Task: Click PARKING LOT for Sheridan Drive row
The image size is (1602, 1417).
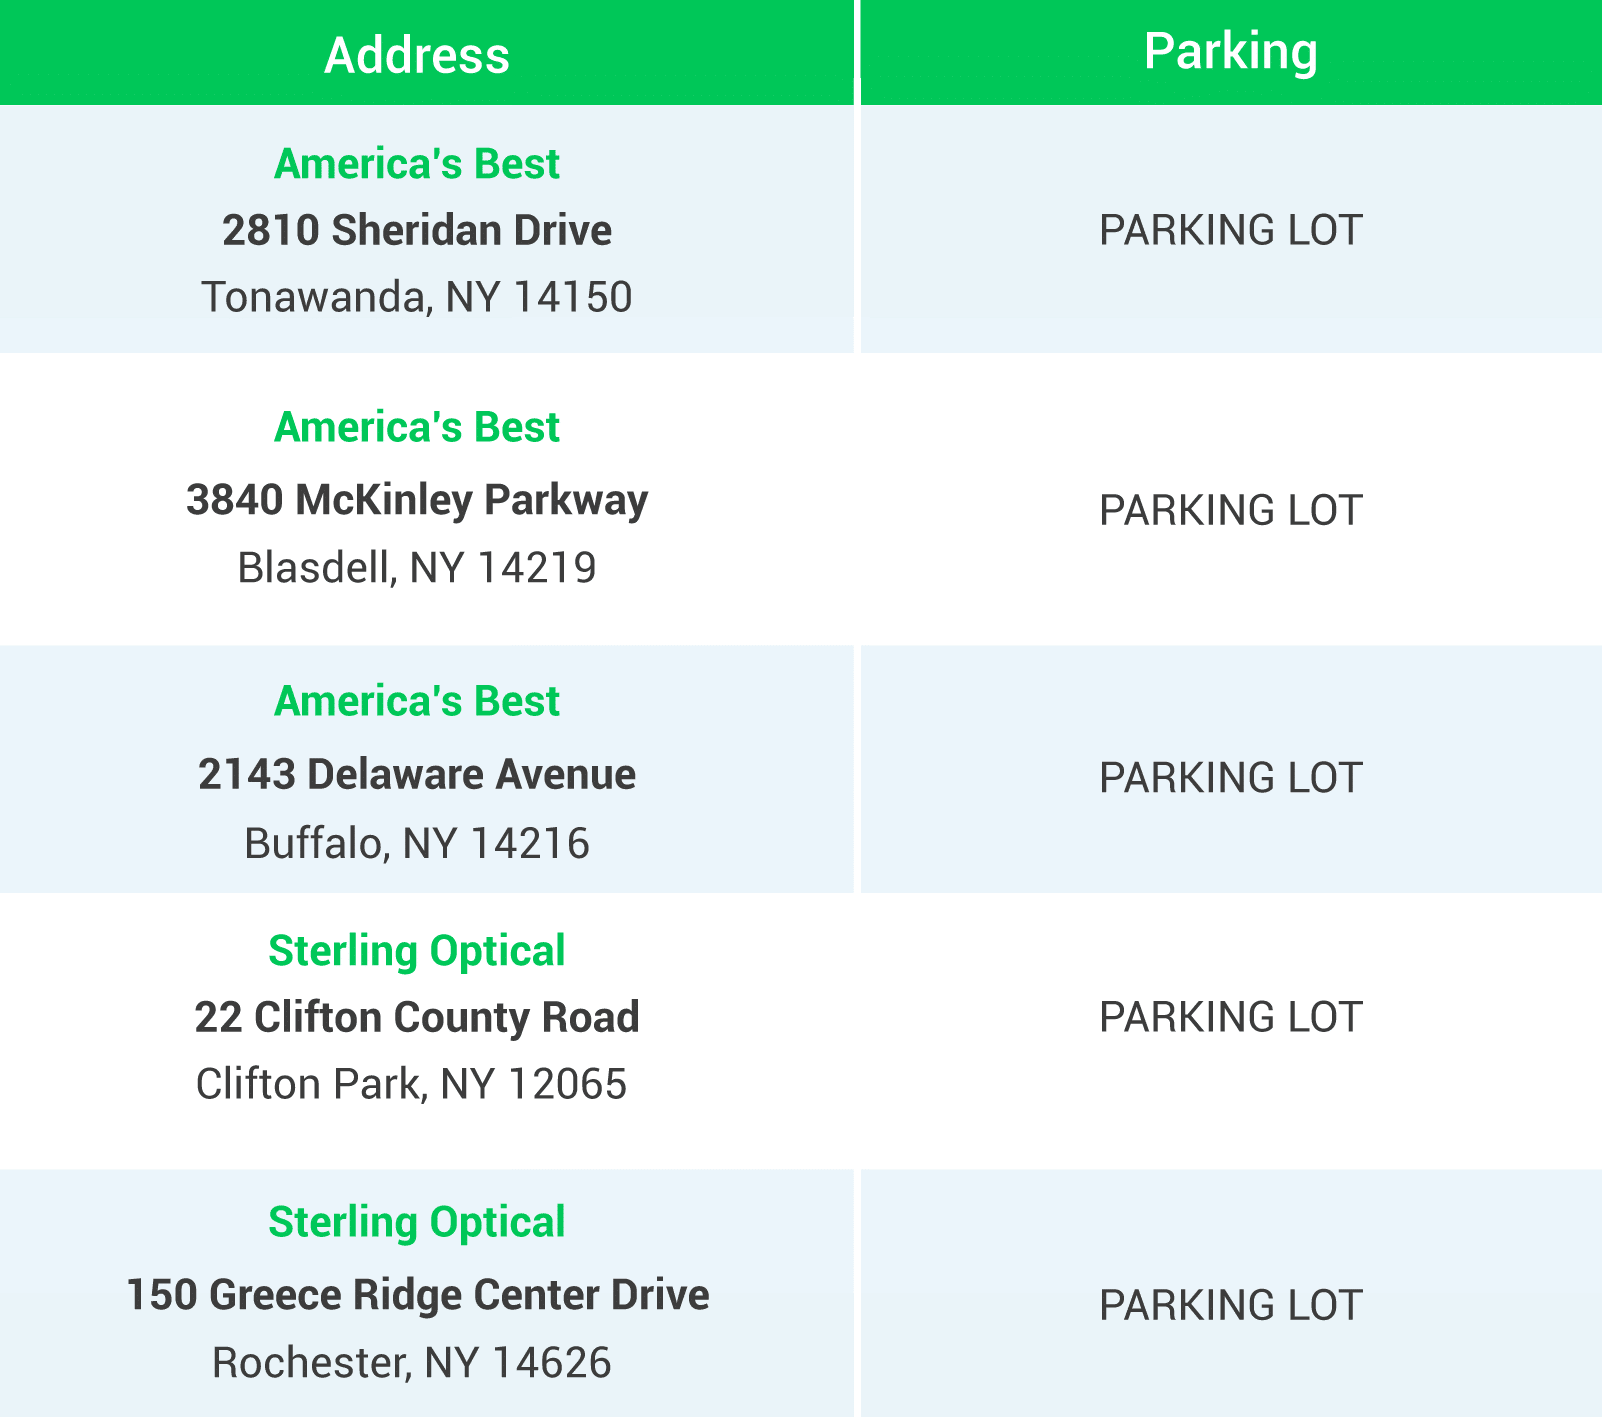Action: click(x=1231, y=230)
